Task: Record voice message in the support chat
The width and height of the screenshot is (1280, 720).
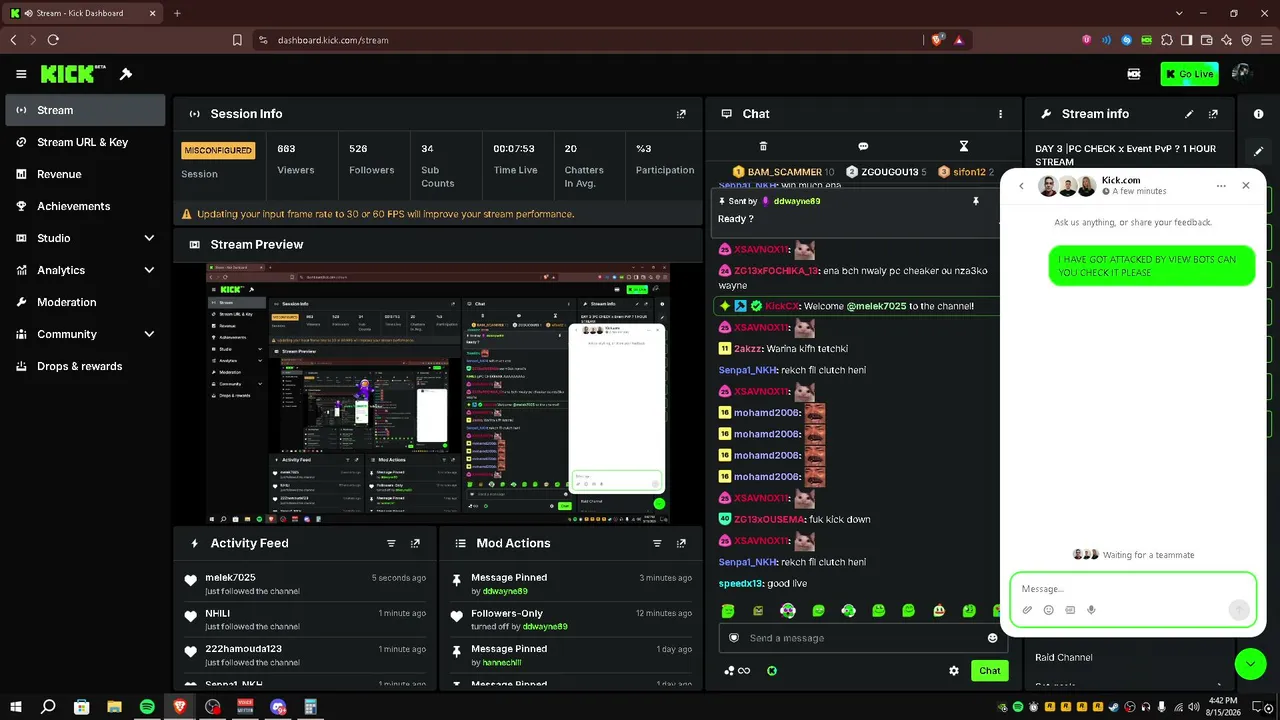Action: pyautogui.click(x=1091, y=610)
